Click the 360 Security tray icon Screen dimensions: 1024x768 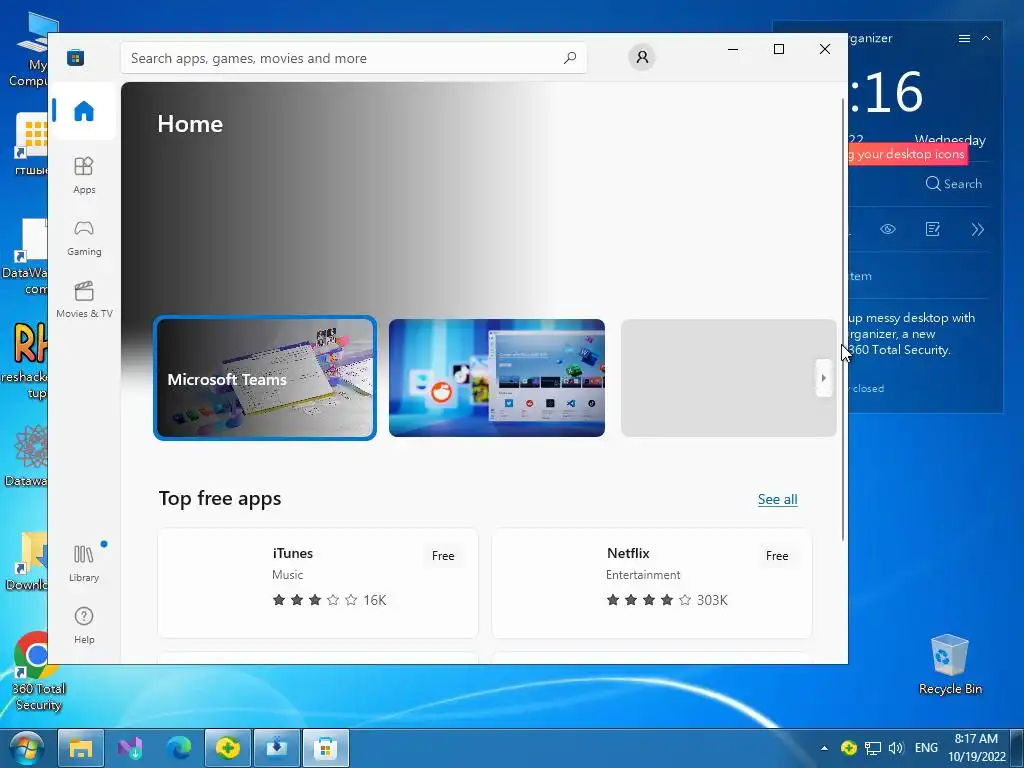848,748
